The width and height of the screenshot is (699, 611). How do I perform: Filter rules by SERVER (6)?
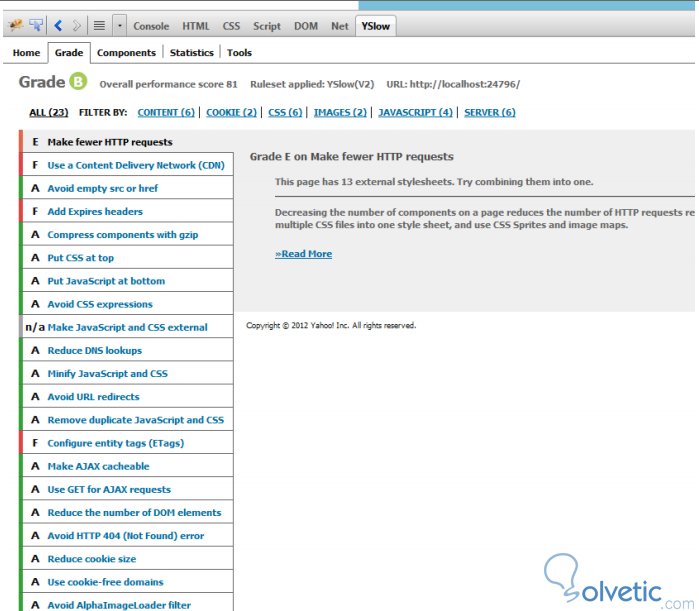point(490,112)
